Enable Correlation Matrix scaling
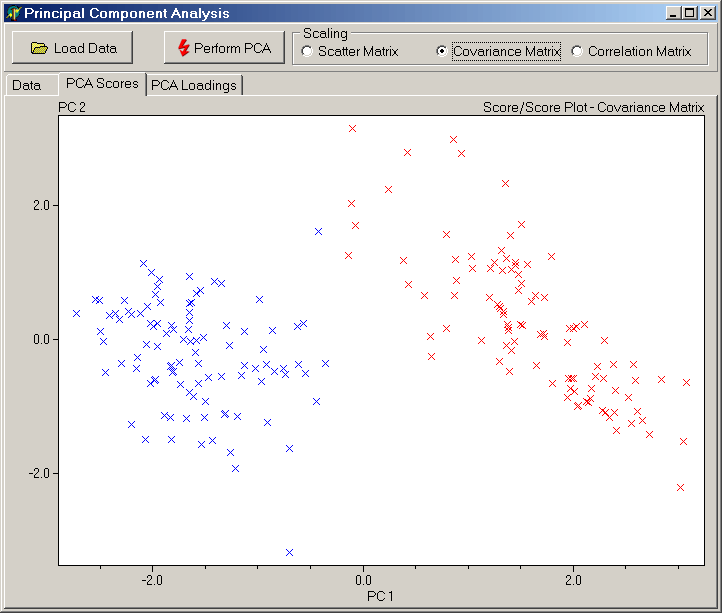Viewport: 722px width, 613px height. point(577,51)
